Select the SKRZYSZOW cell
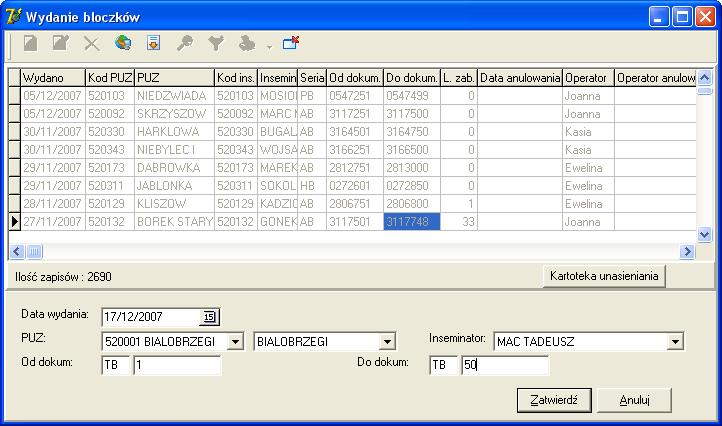722x426 pixels. click(175, 114)
